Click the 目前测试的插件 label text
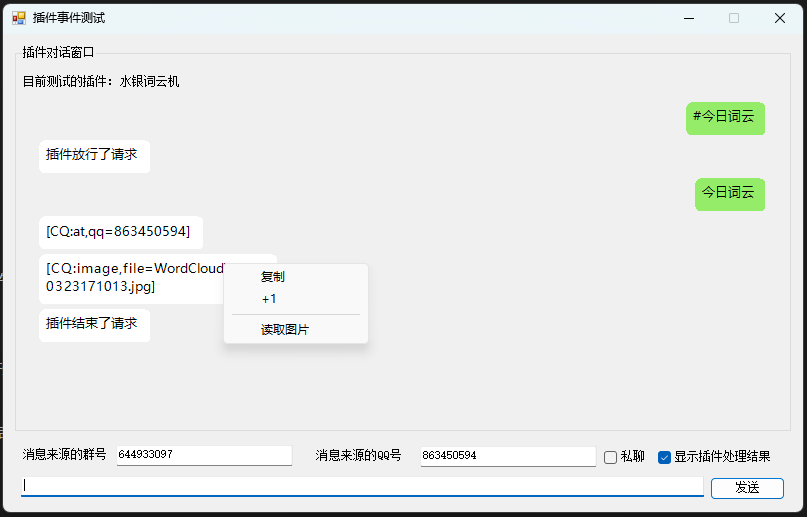Viewport: 807px width, 517px height. click(101, 82)
